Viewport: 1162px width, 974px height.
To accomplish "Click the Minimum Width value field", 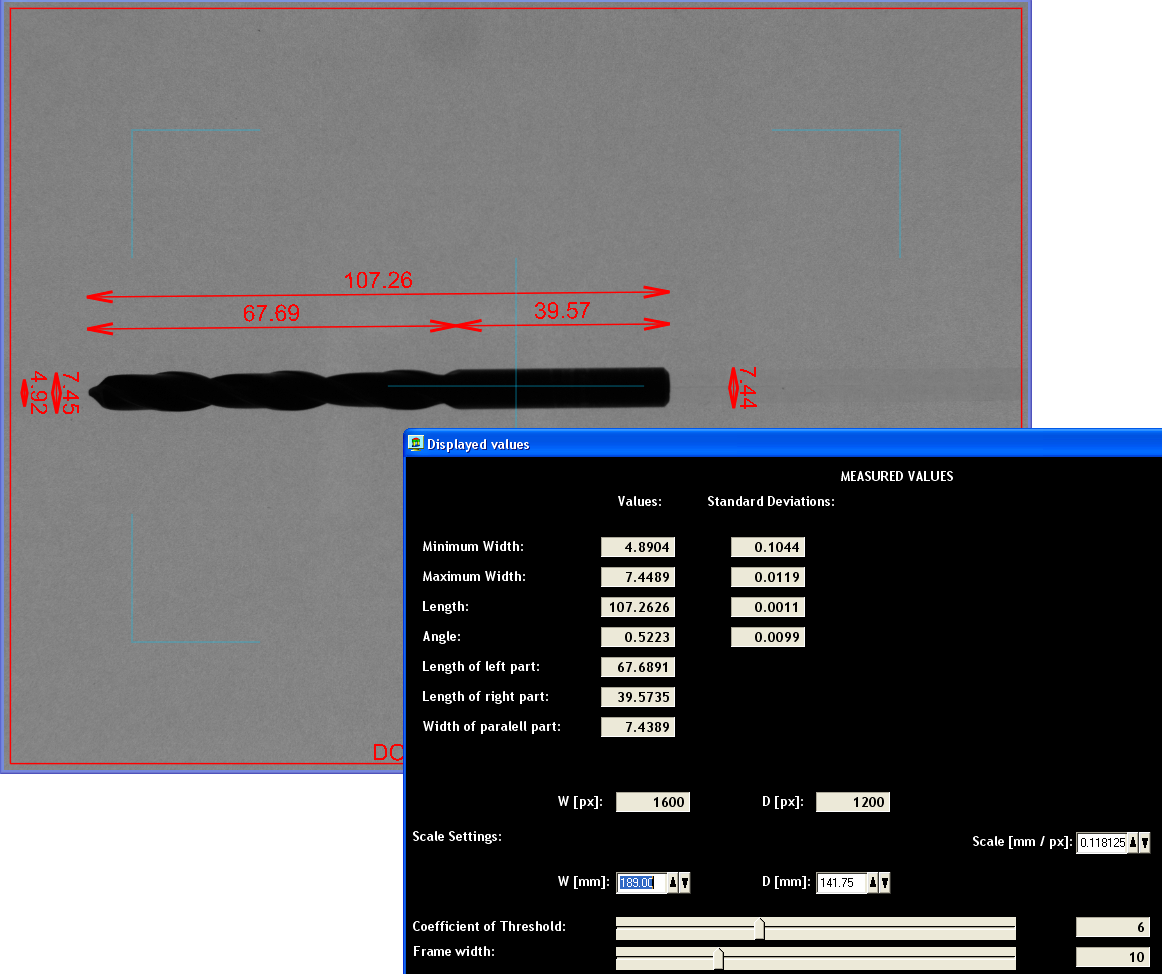I will [638, 547].
